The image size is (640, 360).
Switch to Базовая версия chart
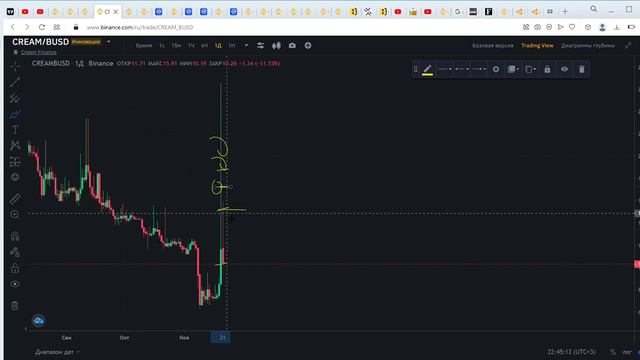[493, 46]
